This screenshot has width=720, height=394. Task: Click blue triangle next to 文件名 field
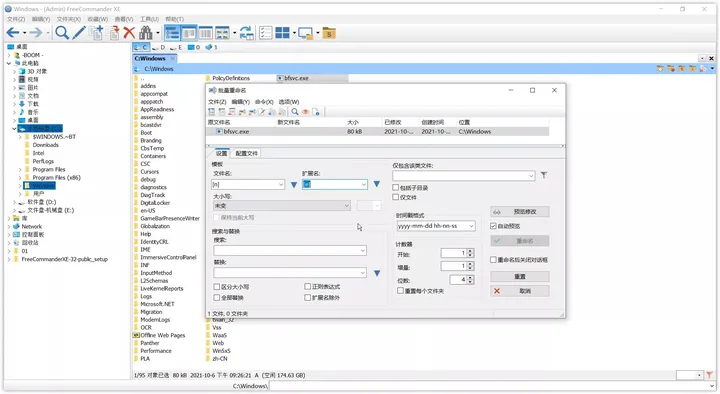point(294,185)
